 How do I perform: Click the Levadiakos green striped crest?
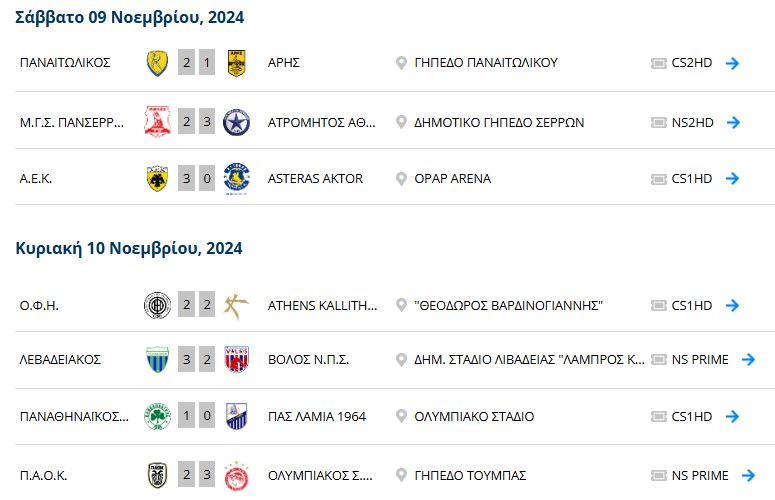(157, 359)
